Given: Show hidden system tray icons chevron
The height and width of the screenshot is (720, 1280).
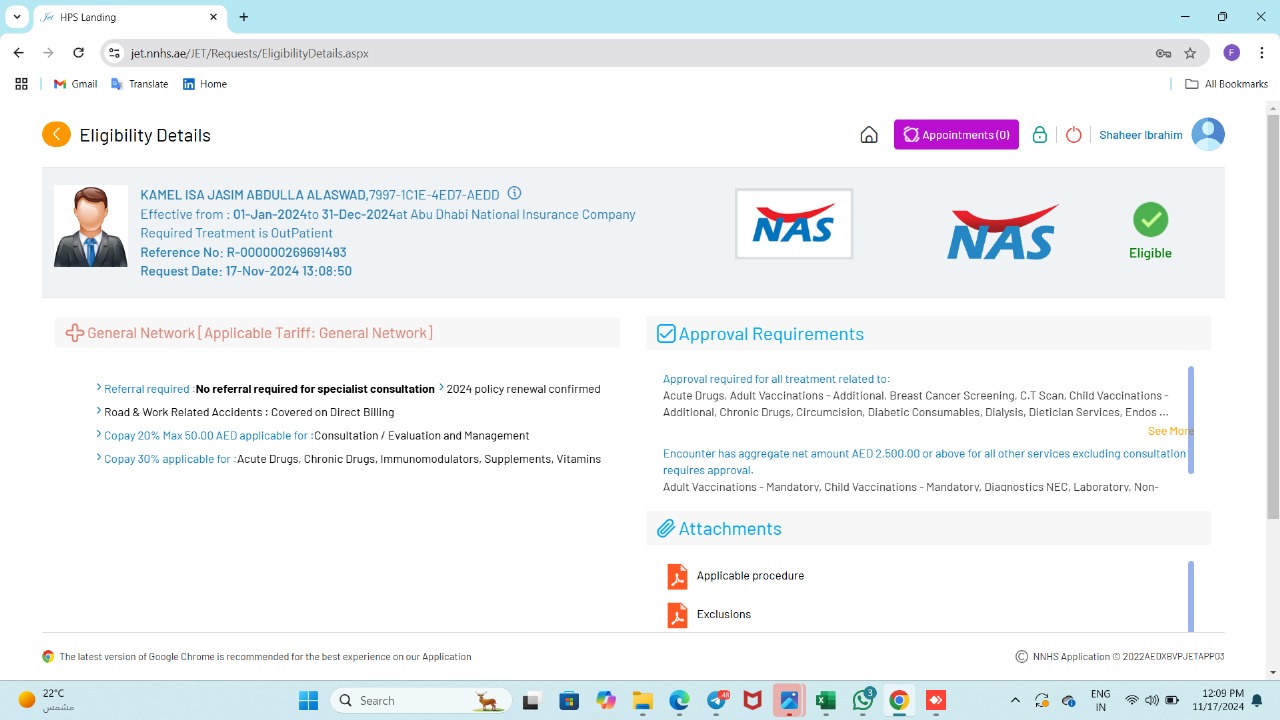Looking at the screenshot, I should tap(1015, 700).
